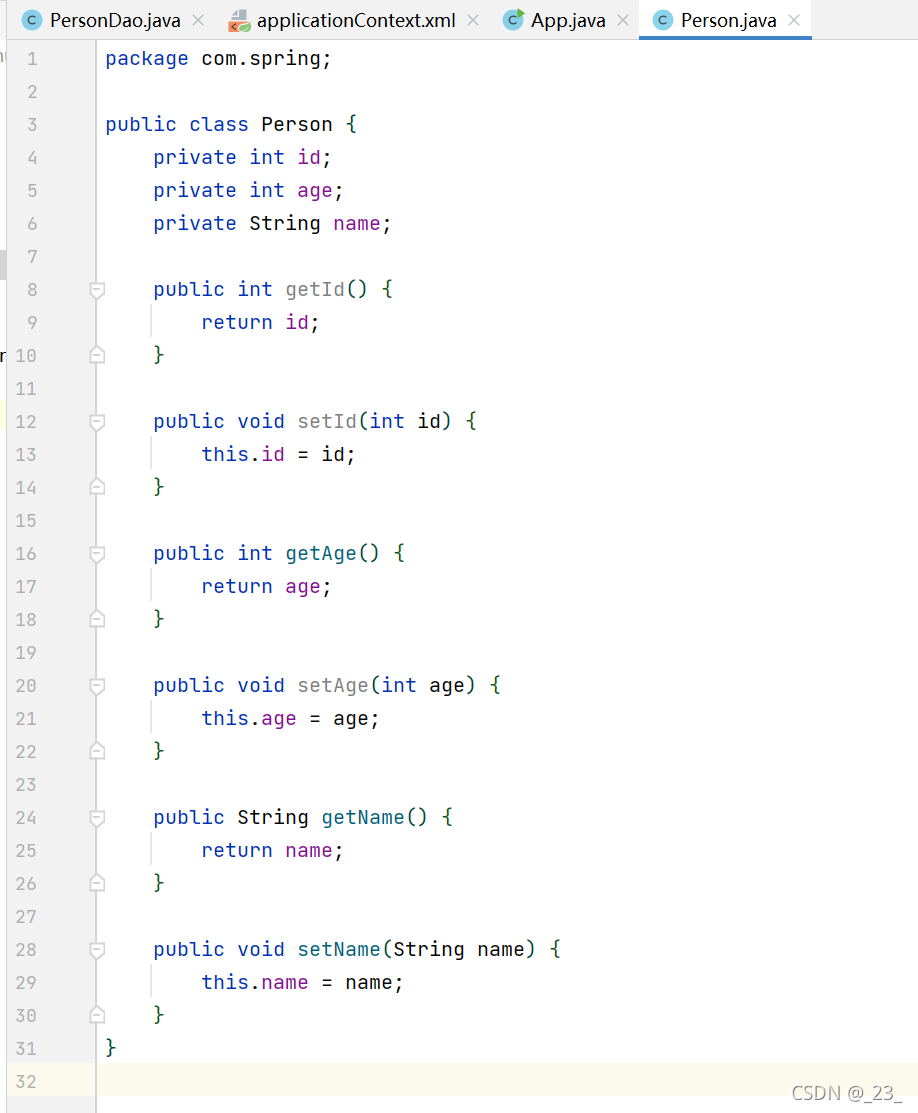Close the applicationContext.xml tab

[473, 21]
